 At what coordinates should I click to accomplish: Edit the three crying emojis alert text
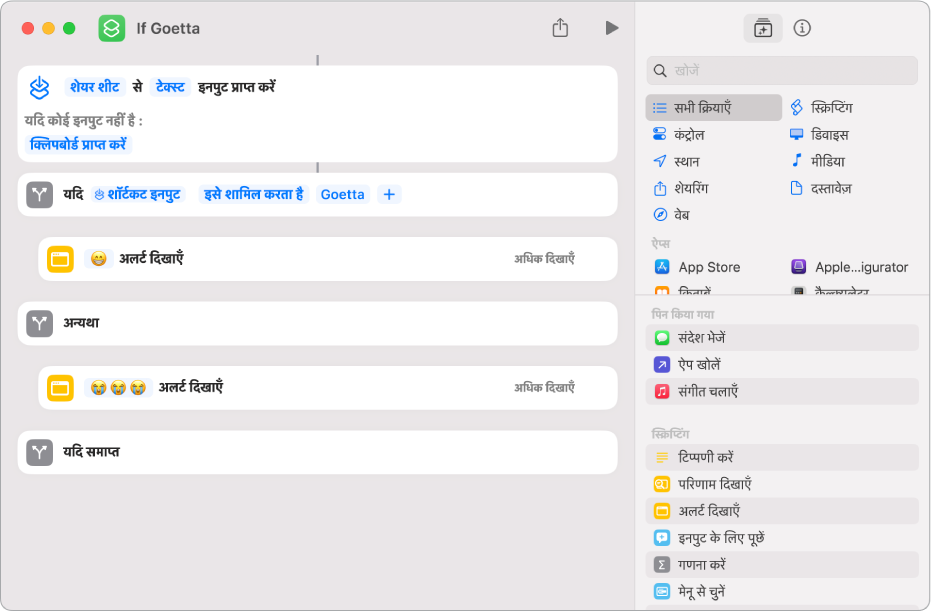click(x=118, y=388)
